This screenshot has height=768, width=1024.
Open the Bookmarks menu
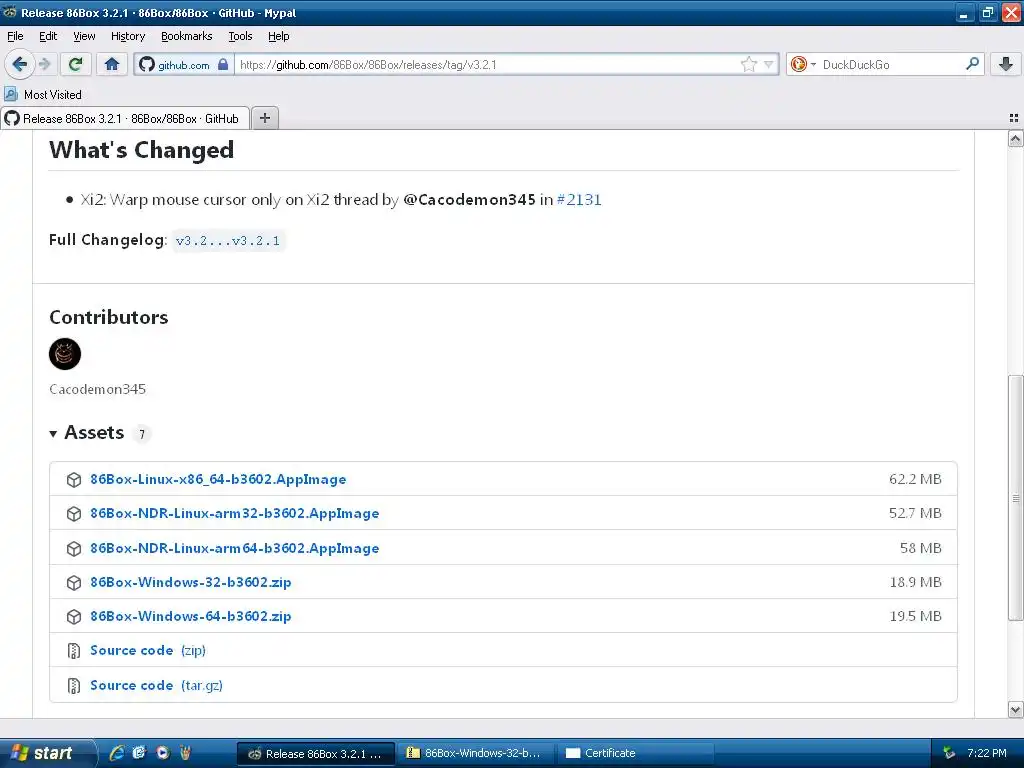coord(186,36)
